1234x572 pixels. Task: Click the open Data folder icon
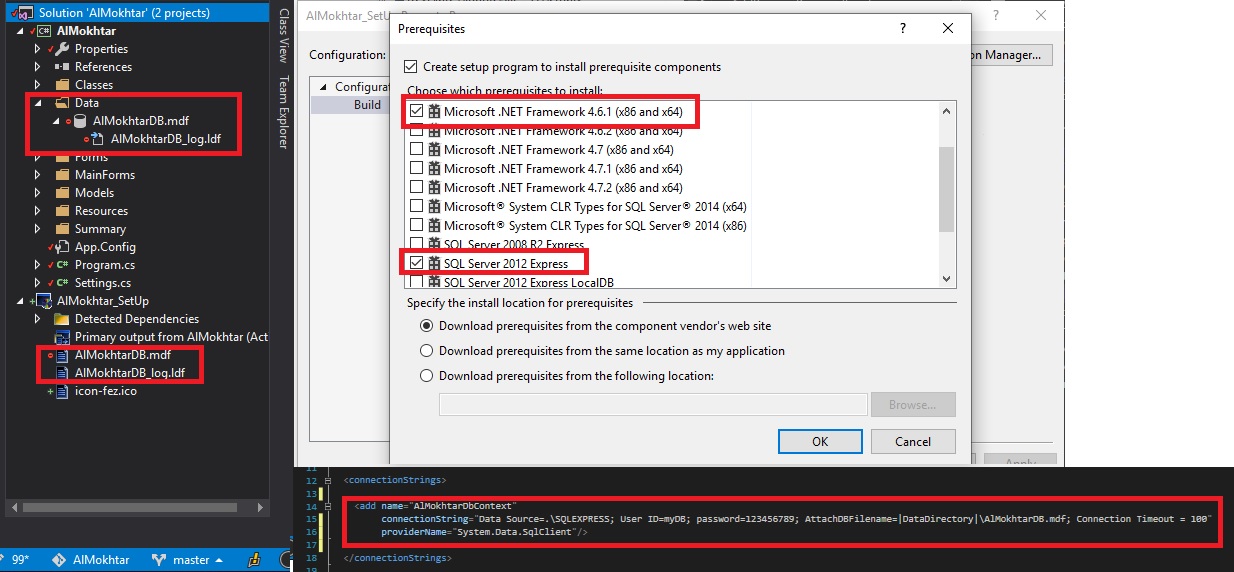click(x=62, y=103)
